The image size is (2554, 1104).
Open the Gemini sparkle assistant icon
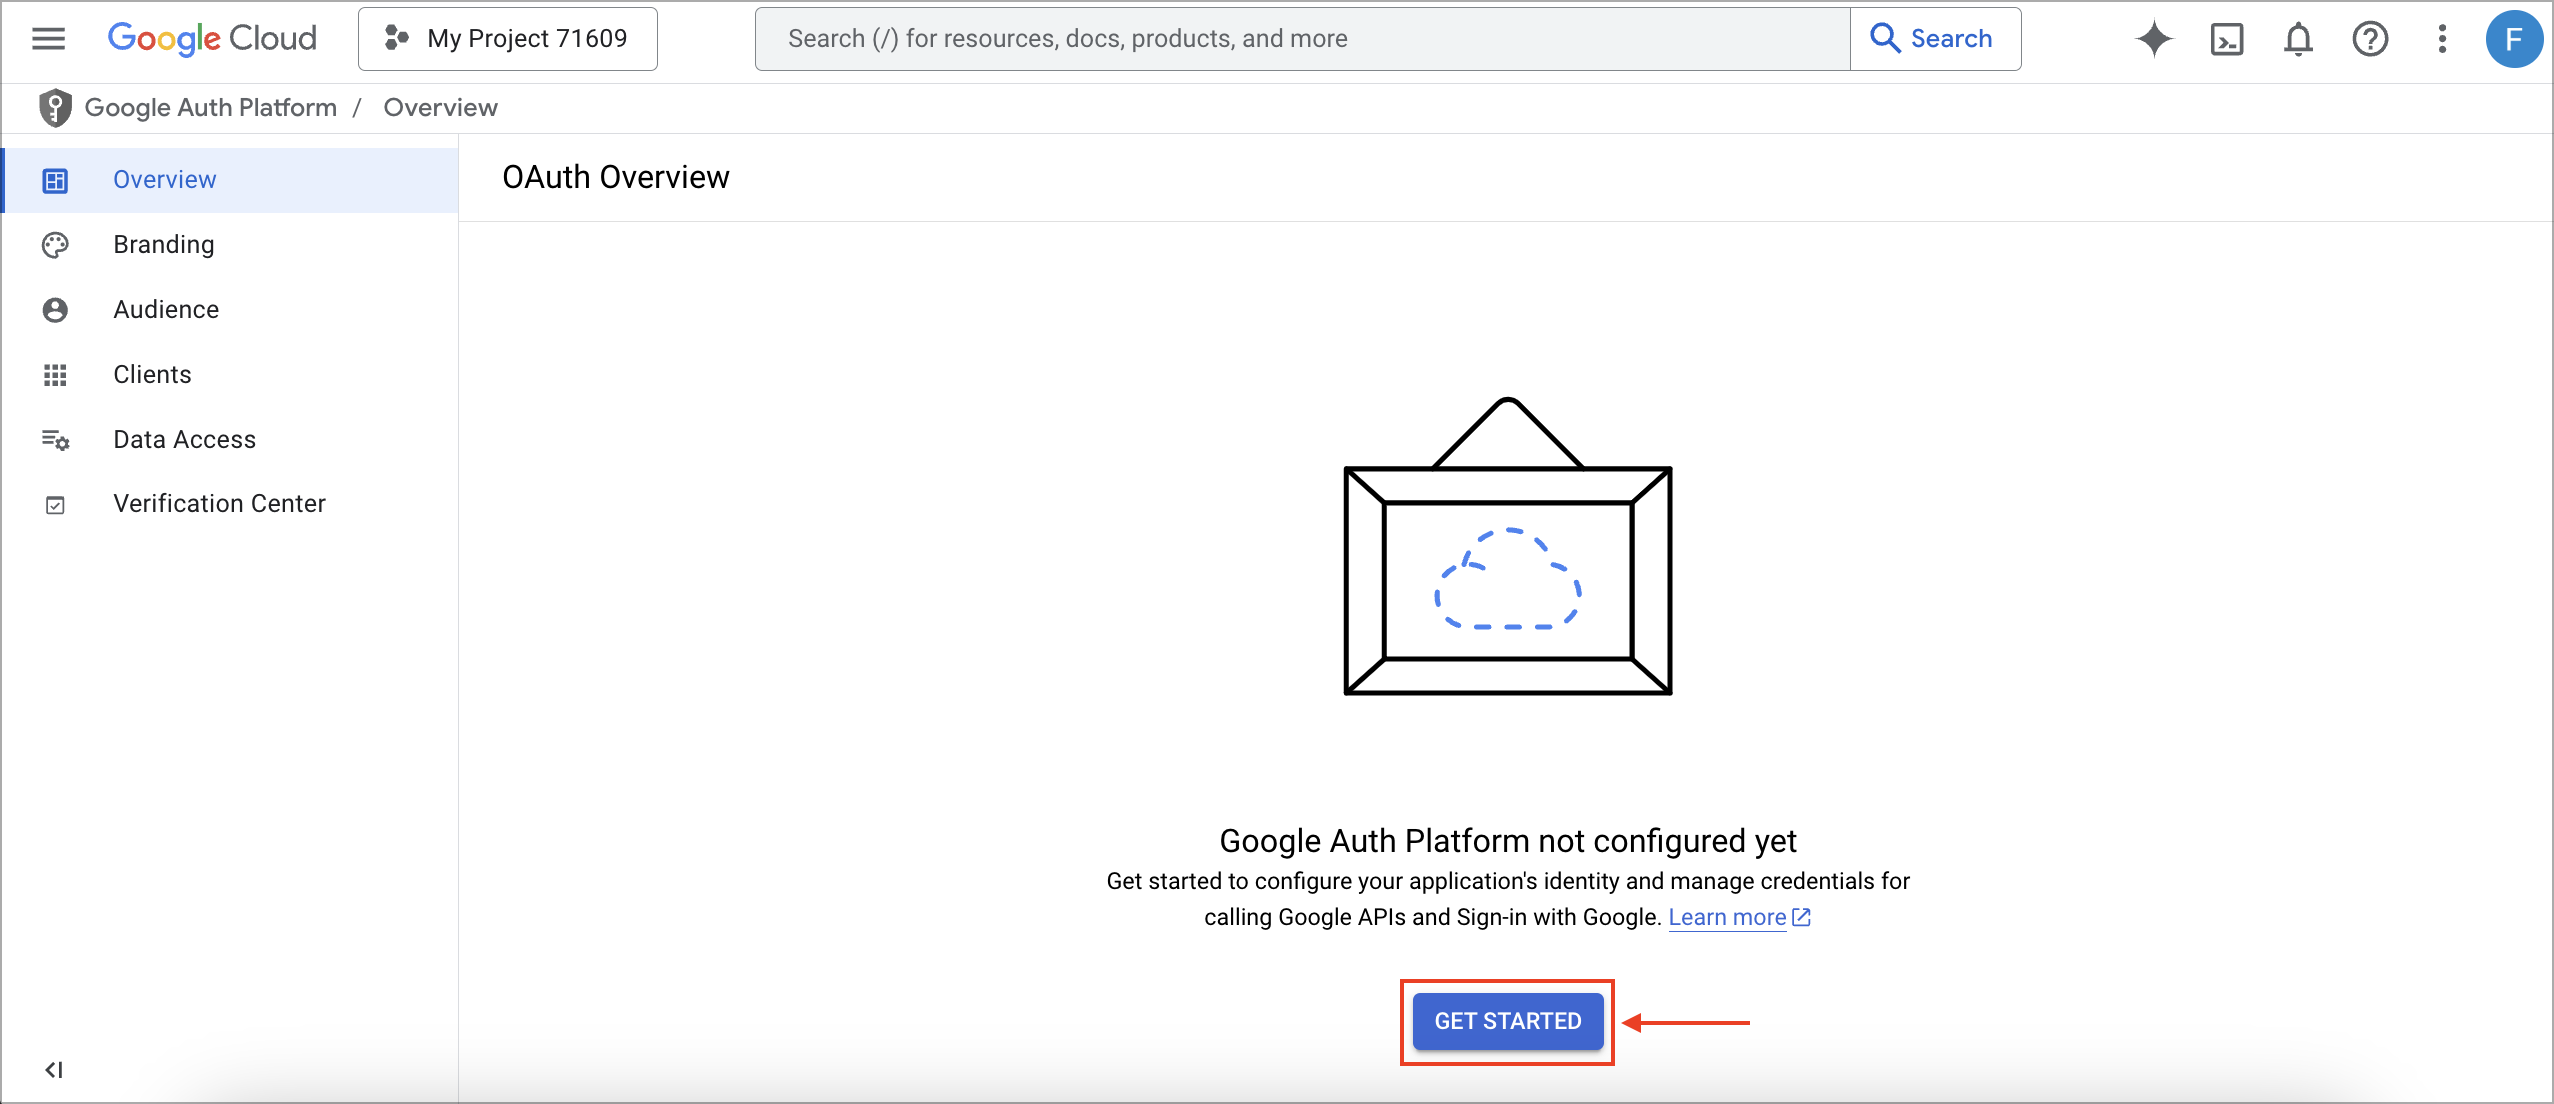pyautogui.click(x=2155, y=39)
